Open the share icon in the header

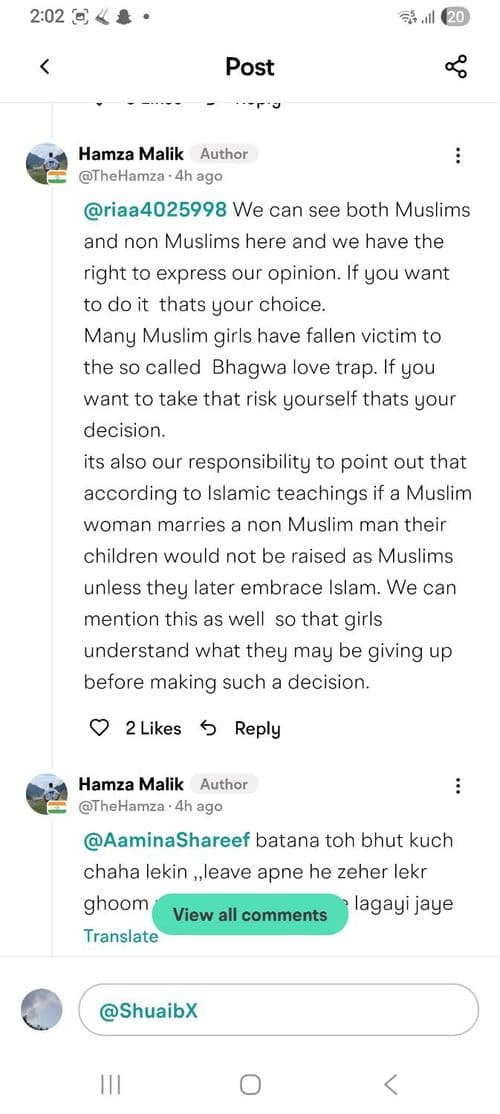pyautogui.click(x=455, y=67)
